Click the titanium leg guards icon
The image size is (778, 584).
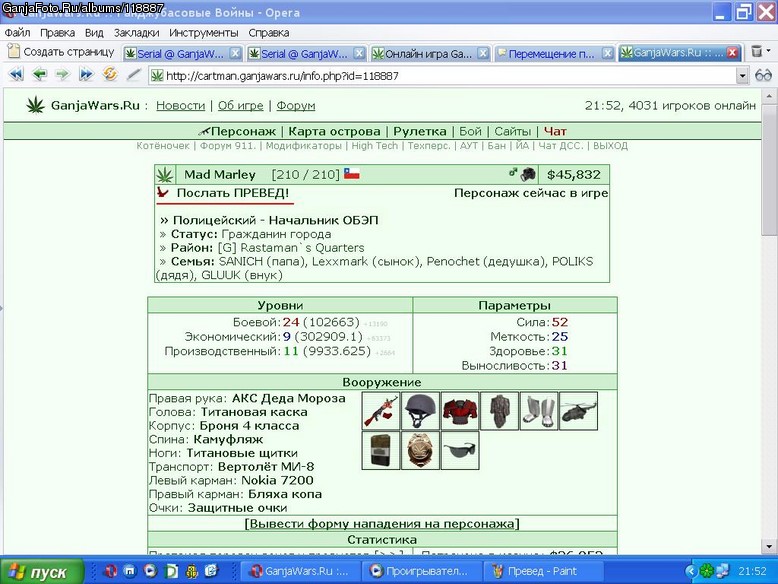(x=539, y=411)
